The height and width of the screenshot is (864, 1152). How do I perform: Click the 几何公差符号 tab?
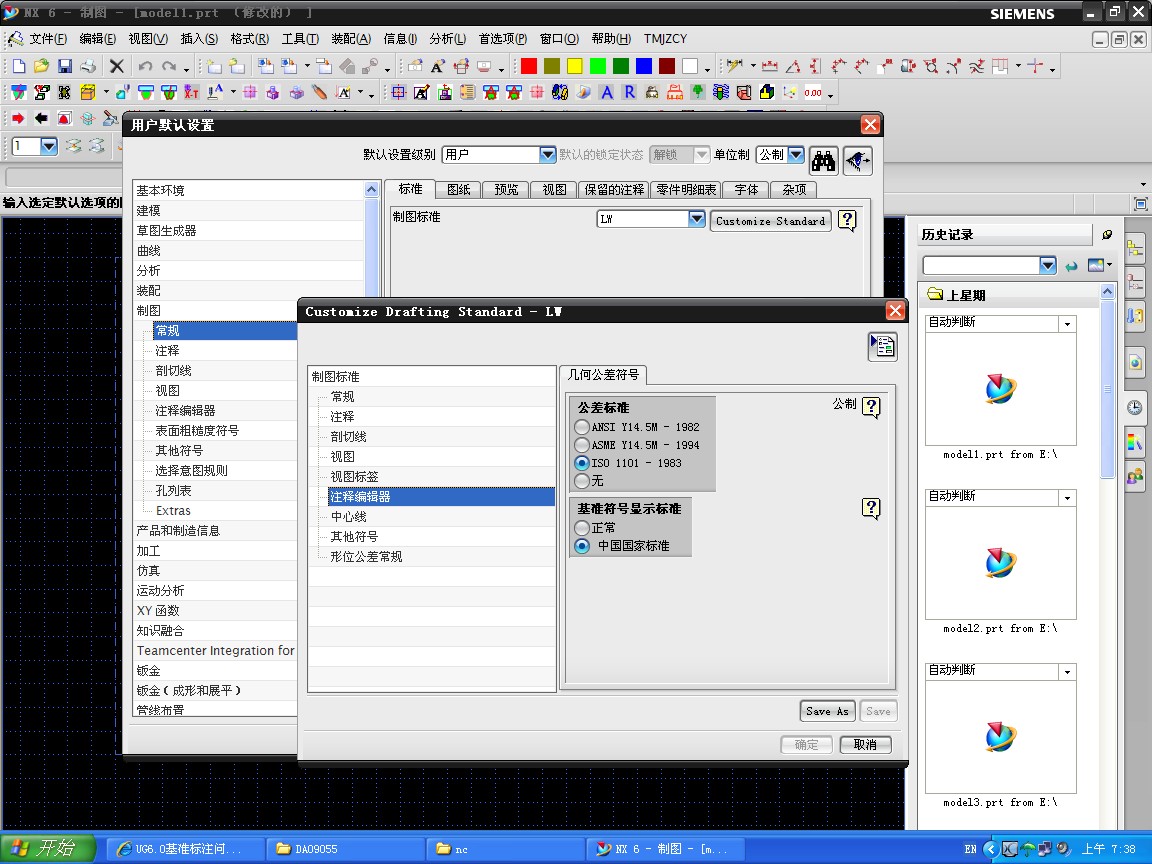tap(603, 375)
